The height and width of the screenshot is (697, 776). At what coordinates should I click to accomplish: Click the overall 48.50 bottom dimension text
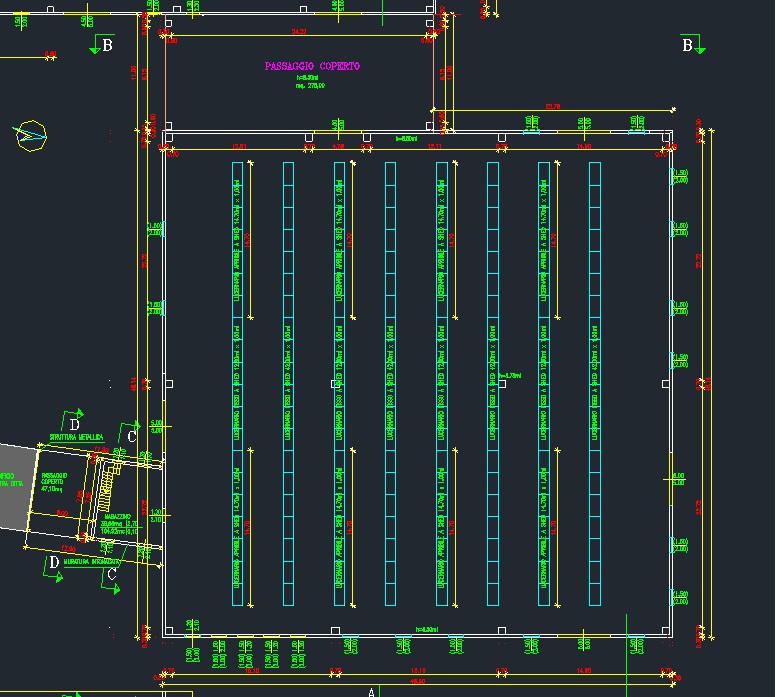click(x=418, y=682)
